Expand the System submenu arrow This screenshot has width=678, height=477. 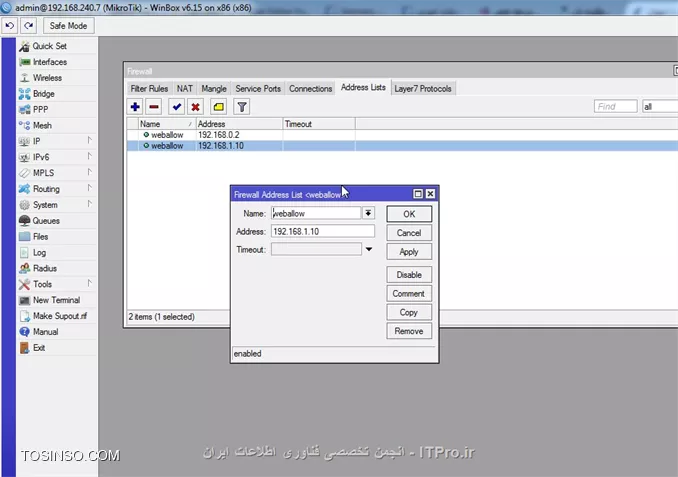click(x=90, y=204)
